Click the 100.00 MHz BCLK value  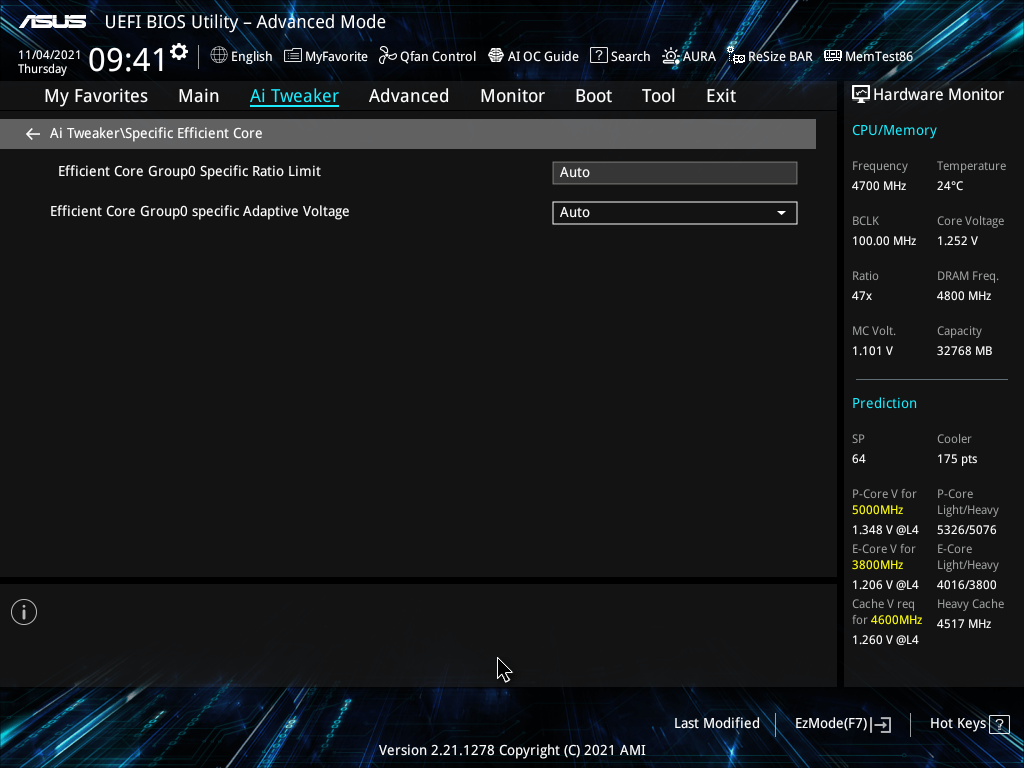(884, 241)
